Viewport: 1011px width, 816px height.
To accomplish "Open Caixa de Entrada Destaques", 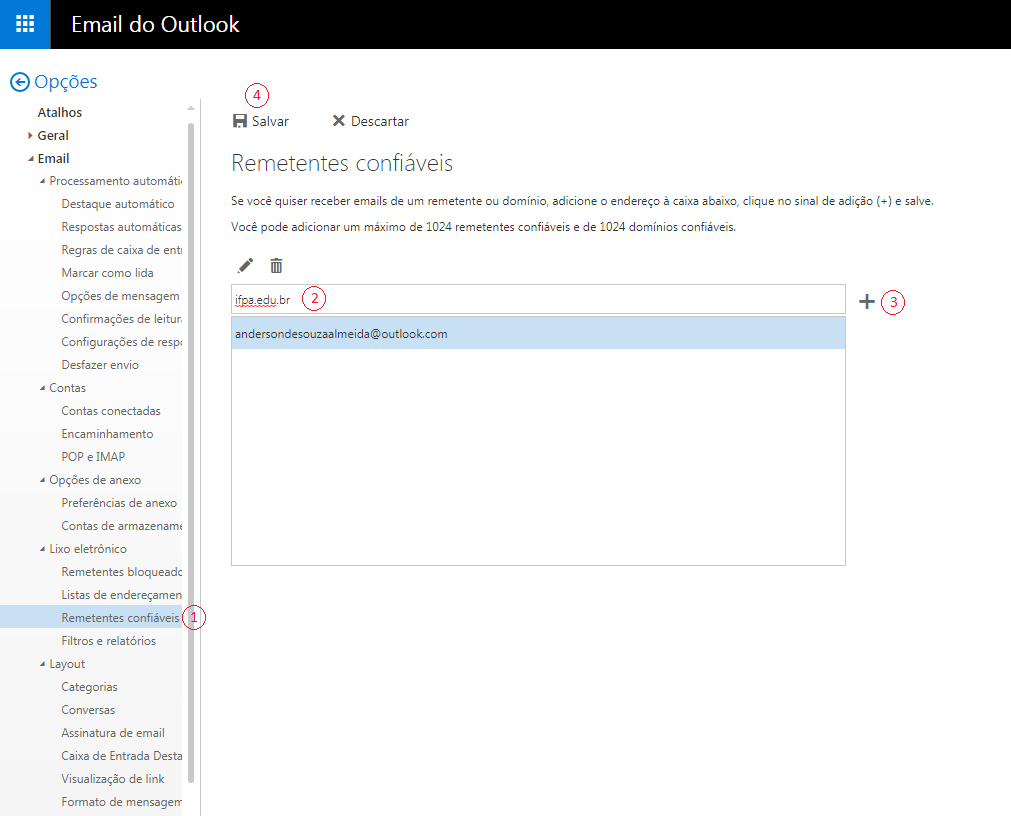I will (x=121, y=756).
